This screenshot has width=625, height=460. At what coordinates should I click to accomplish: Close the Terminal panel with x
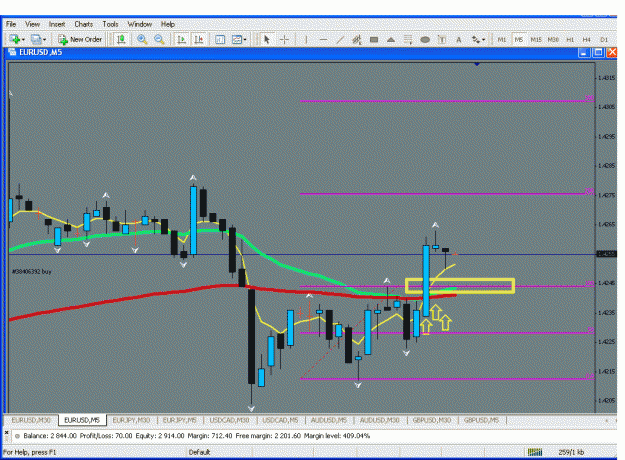(6, 432)
